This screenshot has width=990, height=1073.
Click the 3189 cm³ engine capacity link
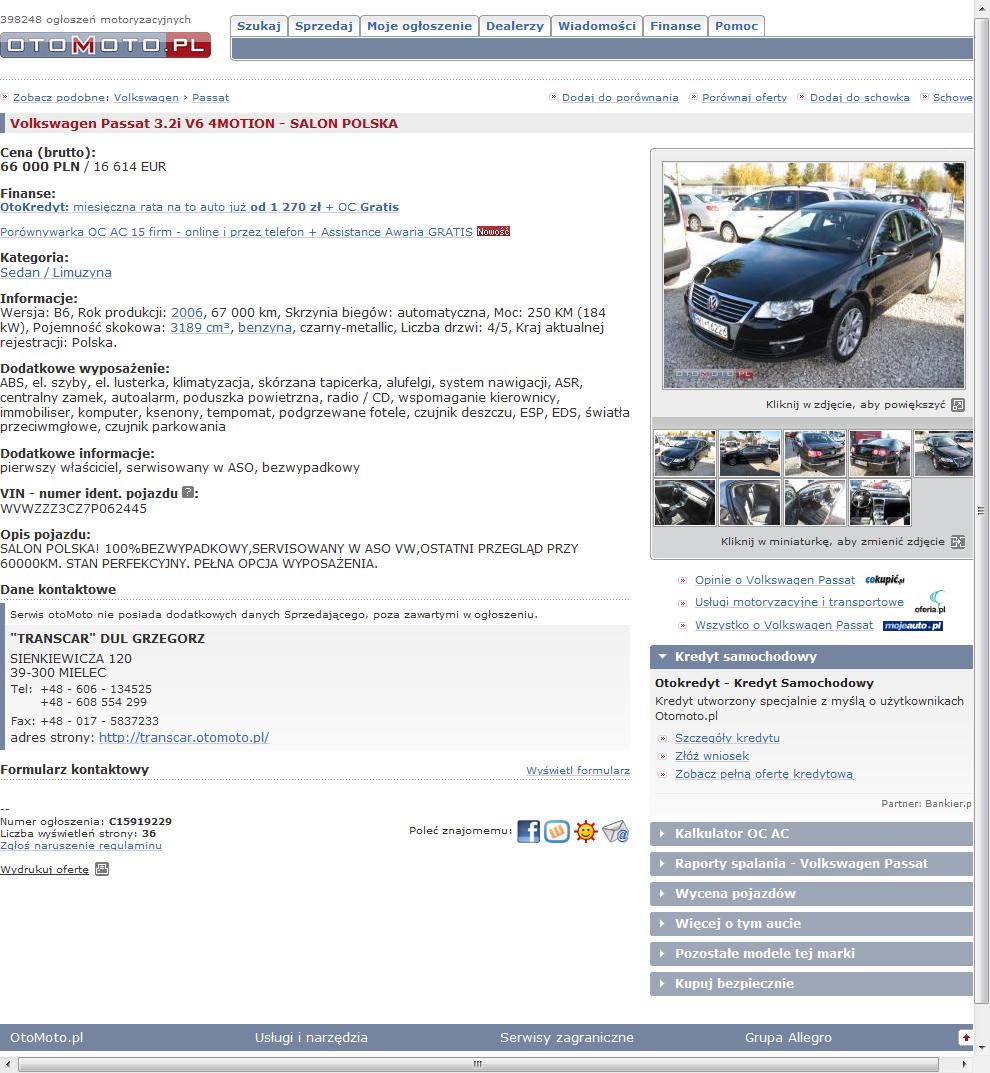pyautogui.click(x=200, y=328)
